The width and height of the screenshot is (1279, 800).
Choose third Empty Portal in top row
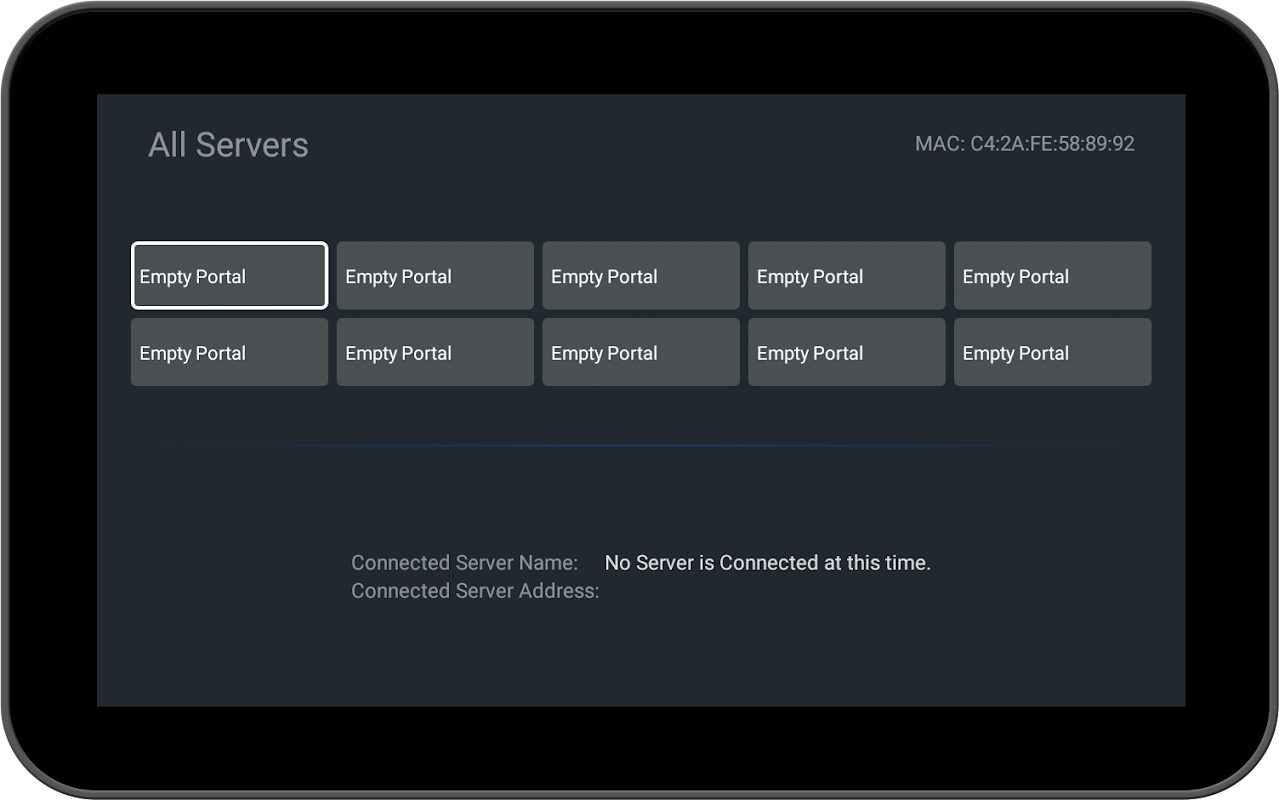click(x=641, y=275)
